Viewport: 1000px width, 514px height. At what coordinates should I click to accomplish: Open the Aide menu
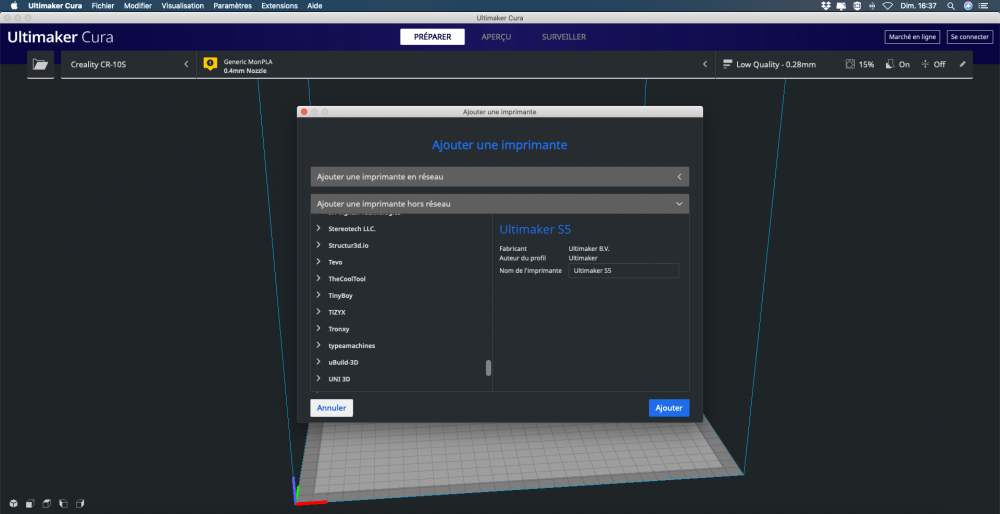click(314, 6)
